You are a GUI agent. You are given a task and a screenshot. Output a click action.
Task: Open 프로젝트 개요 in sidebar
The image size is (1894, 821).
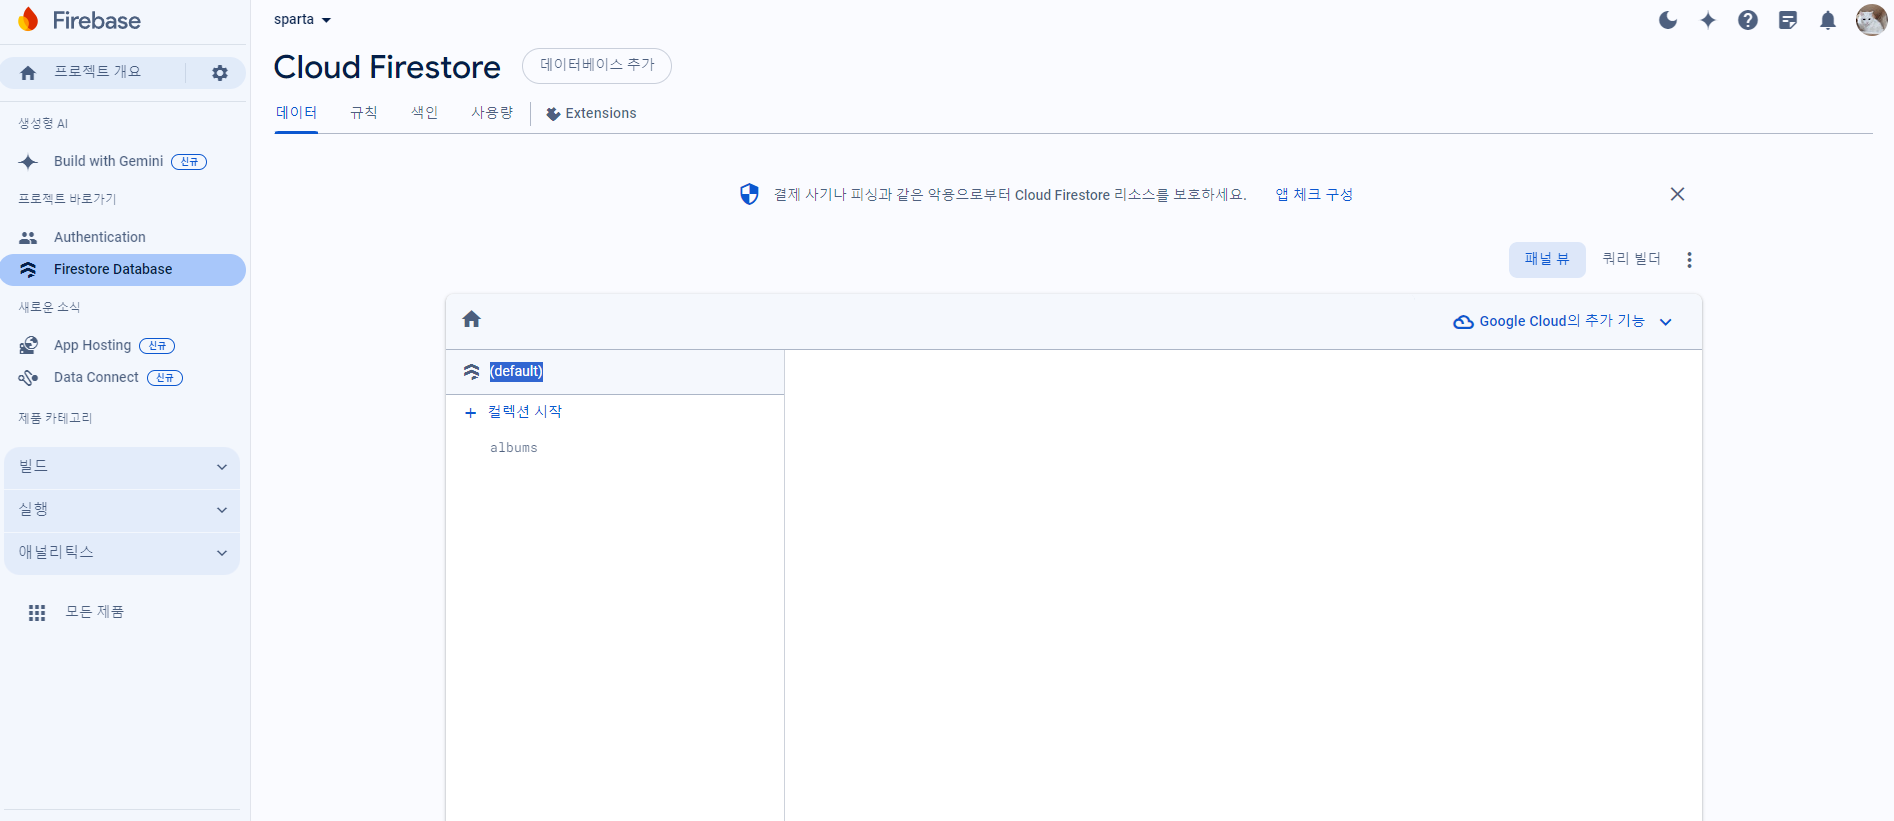pos(97,72)
